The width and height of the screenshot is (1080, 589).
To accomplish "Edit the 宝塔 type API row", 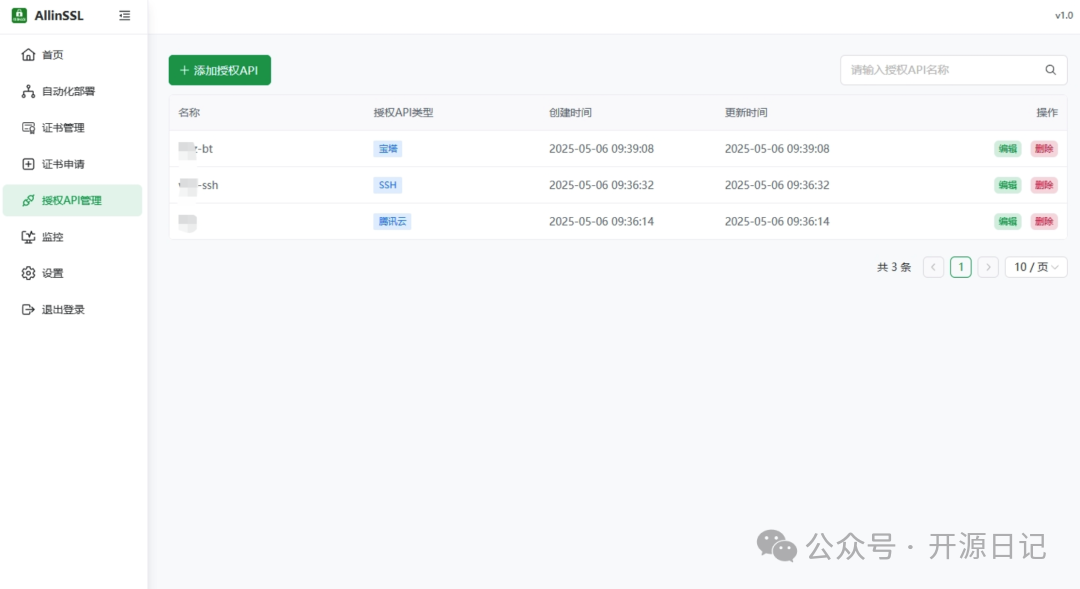I will pyautogui.click(x=1007, y=149).
